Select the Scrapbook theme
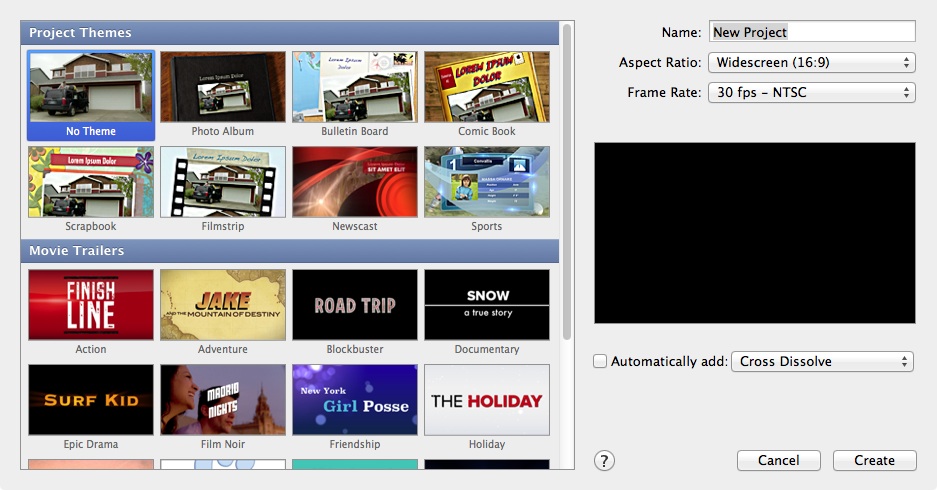This screenshot has height=490, width=937. click(x=91, y=182)
